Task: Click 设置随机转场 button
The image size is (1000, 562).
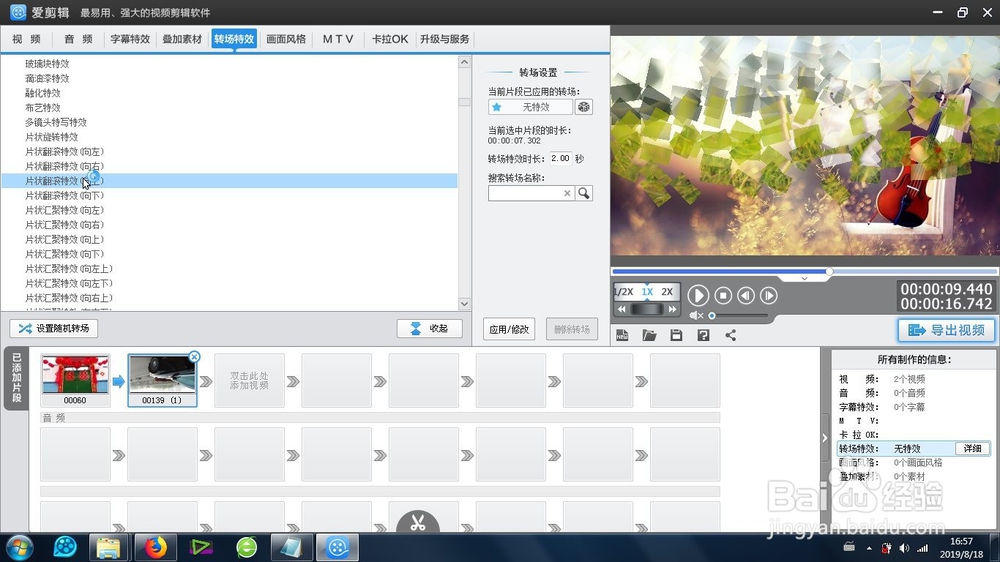Action: click(54, 329)
